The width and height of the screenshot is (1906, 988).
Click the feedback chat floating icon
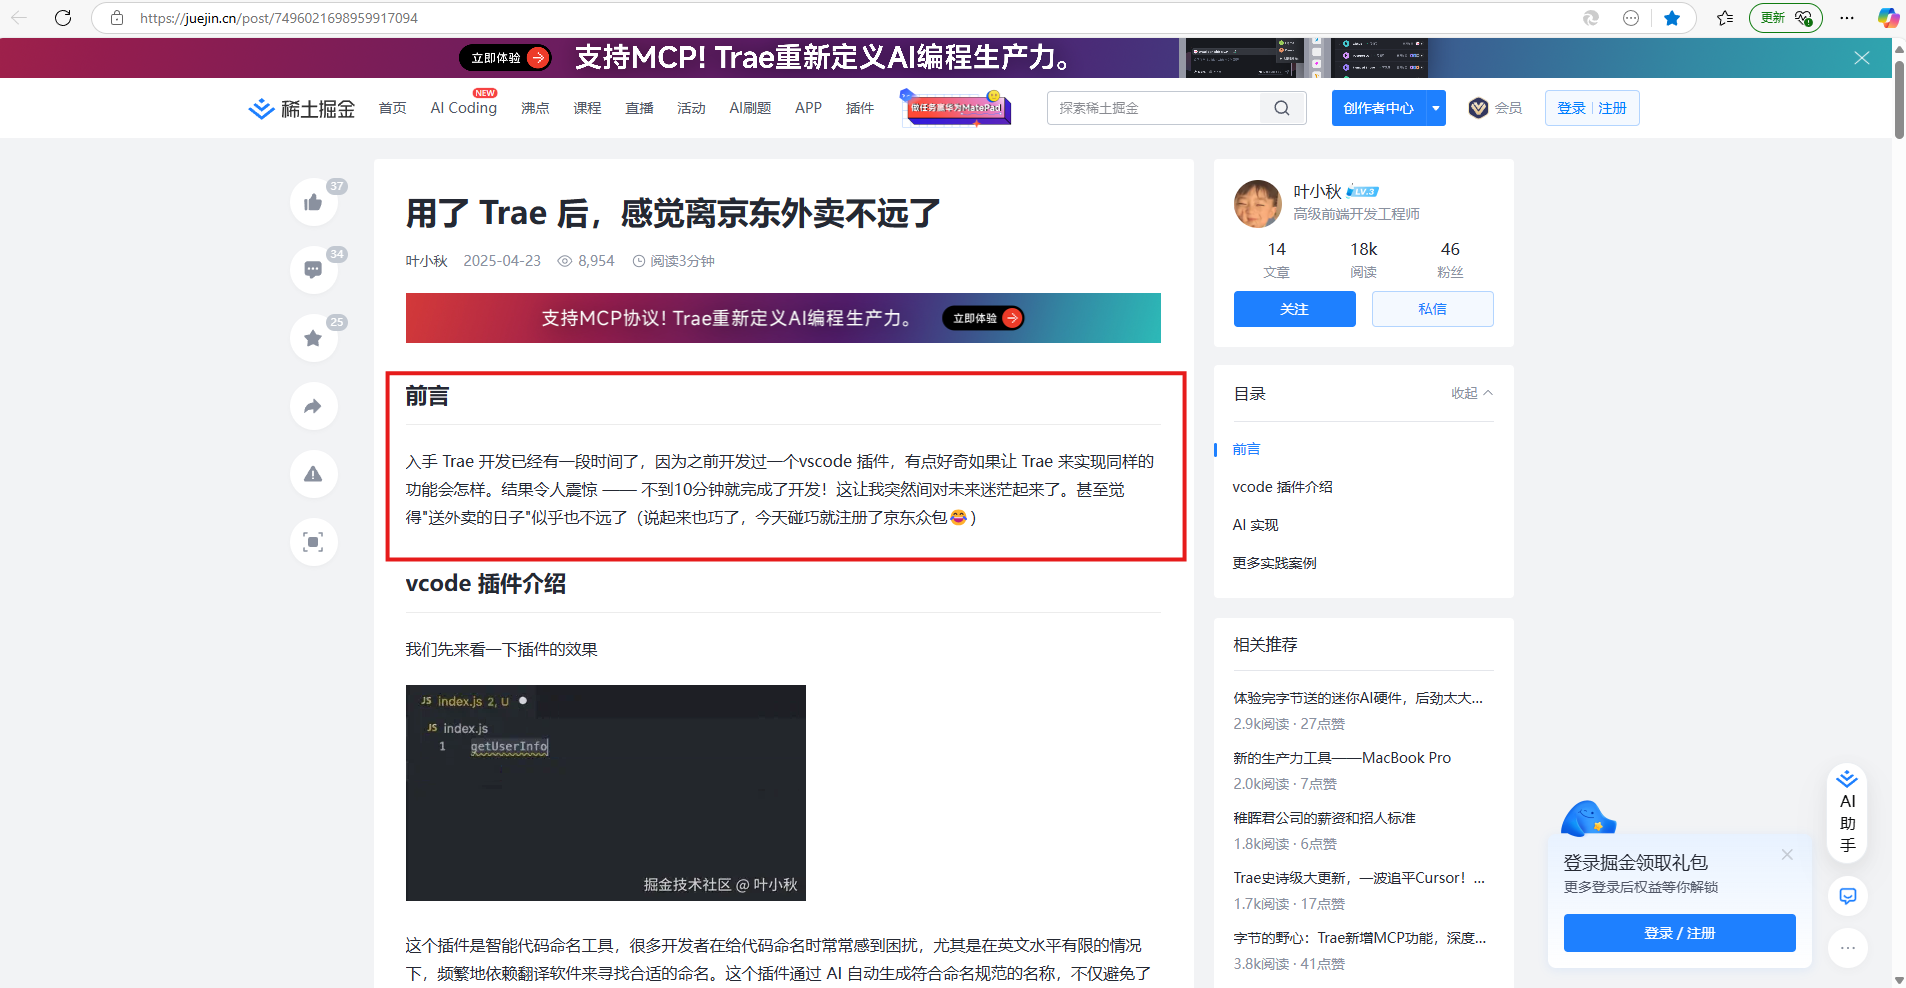(x=1848, y=896)
